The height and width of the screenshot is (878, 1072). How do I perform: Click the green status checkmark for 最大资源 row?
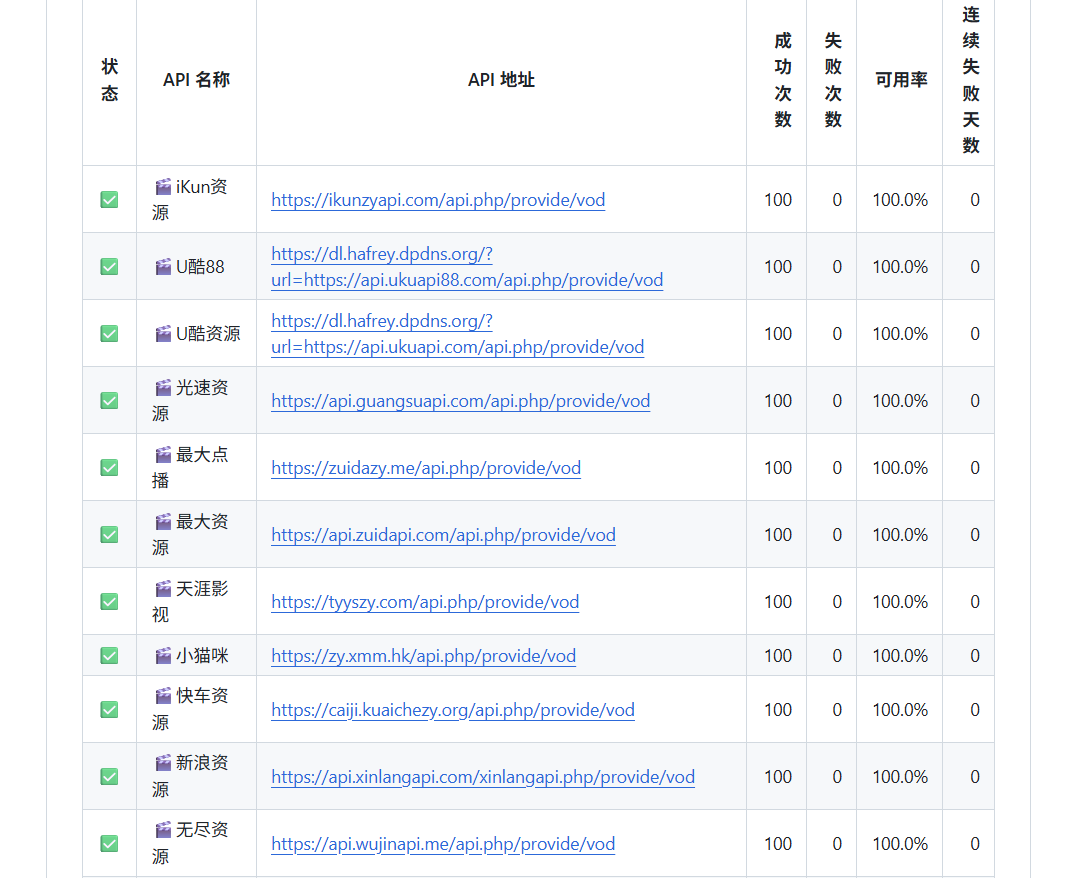(109, 535)
